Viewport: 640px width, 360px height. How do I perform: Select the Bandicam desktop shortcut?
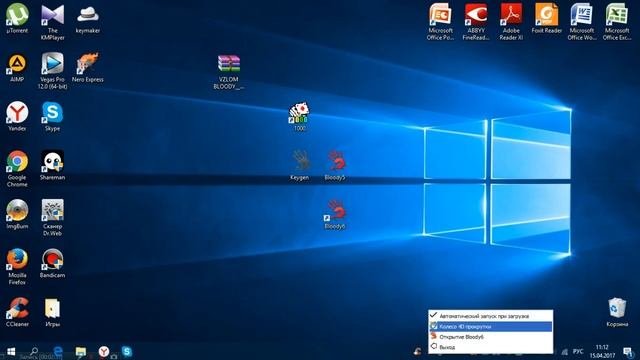click(x=53, y=263)
